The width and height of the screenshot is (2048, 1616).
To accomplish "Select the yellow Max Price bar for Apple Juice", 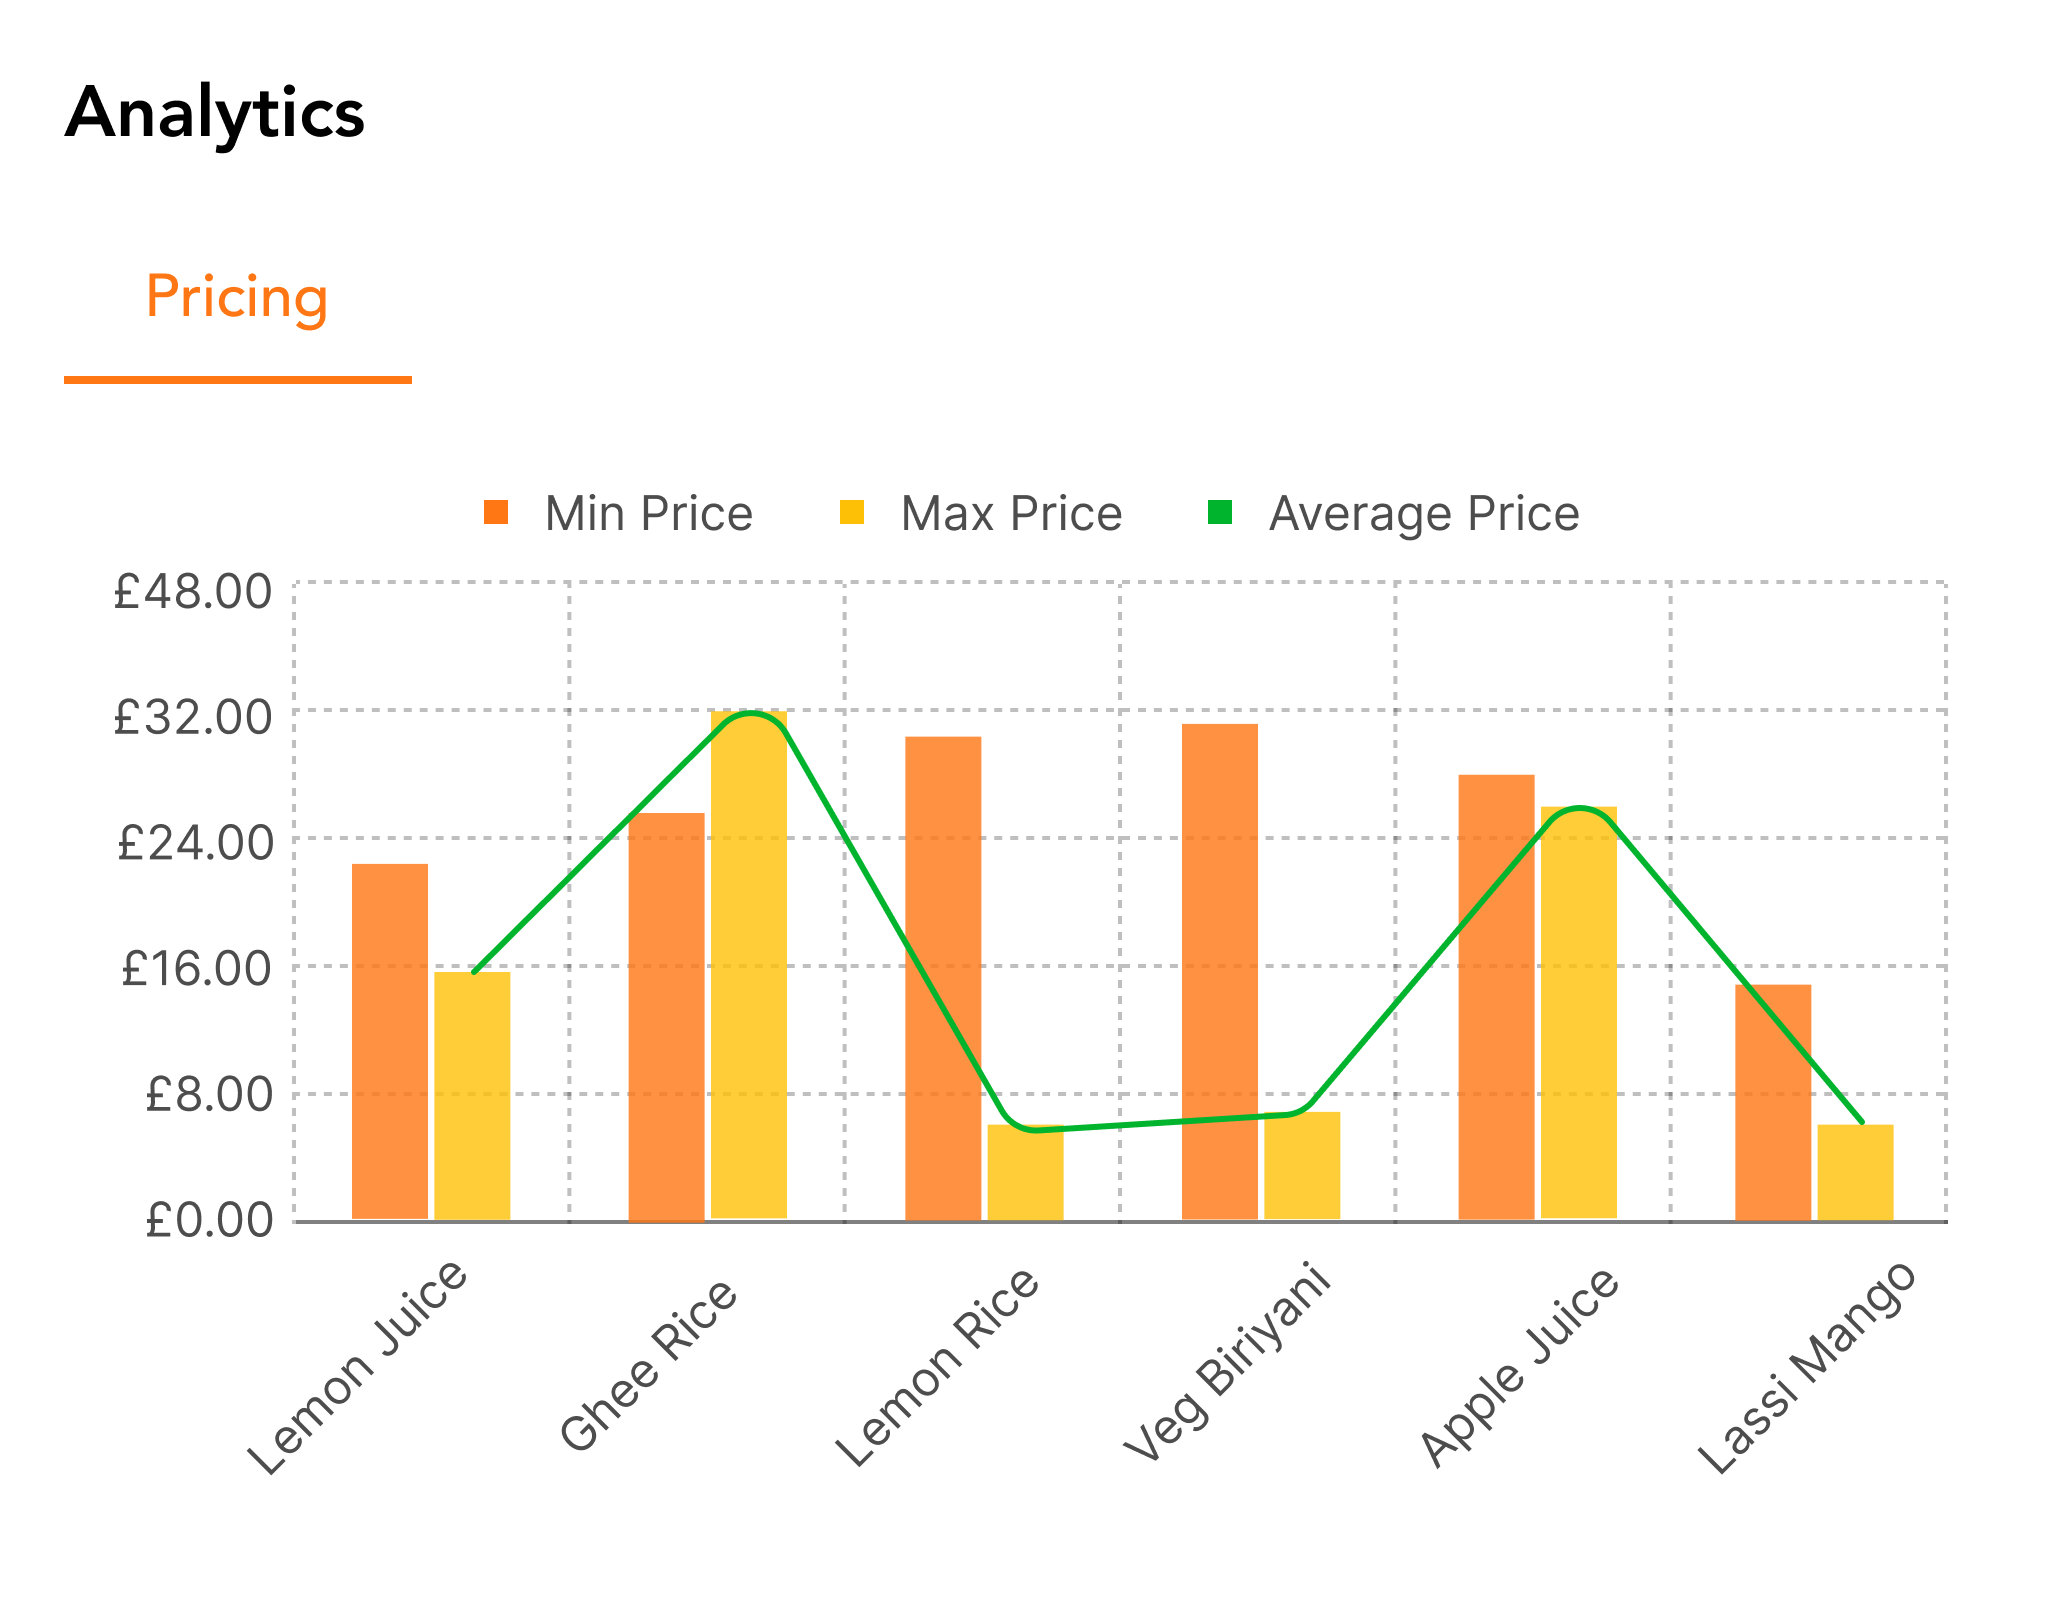I will (1579, 1012).
